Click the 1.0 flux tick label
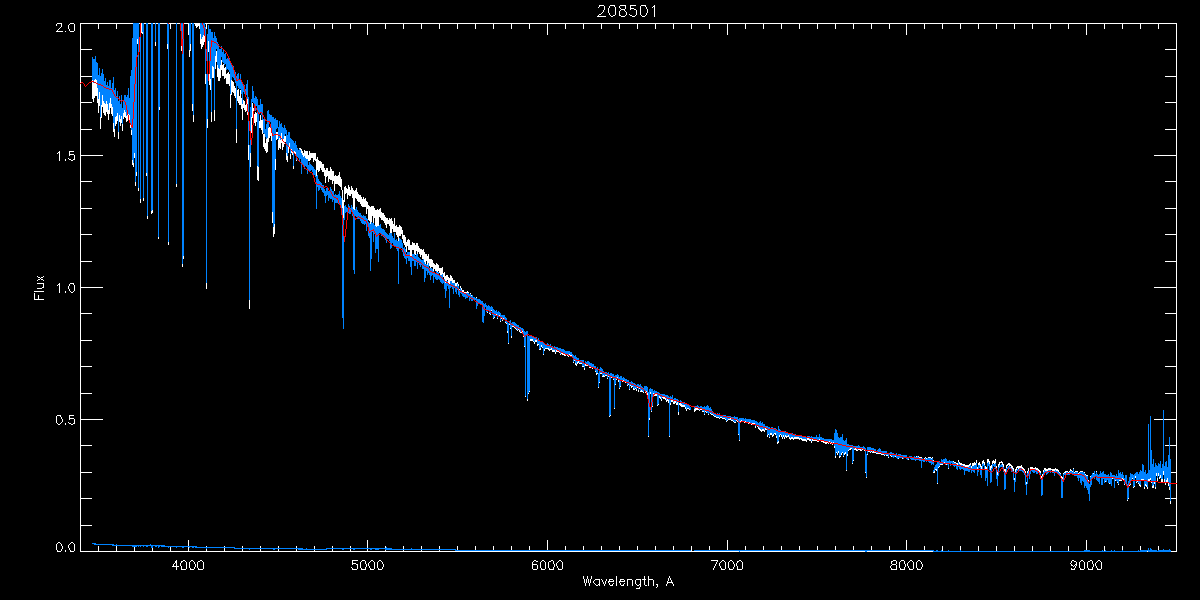 tap(65, 288)
